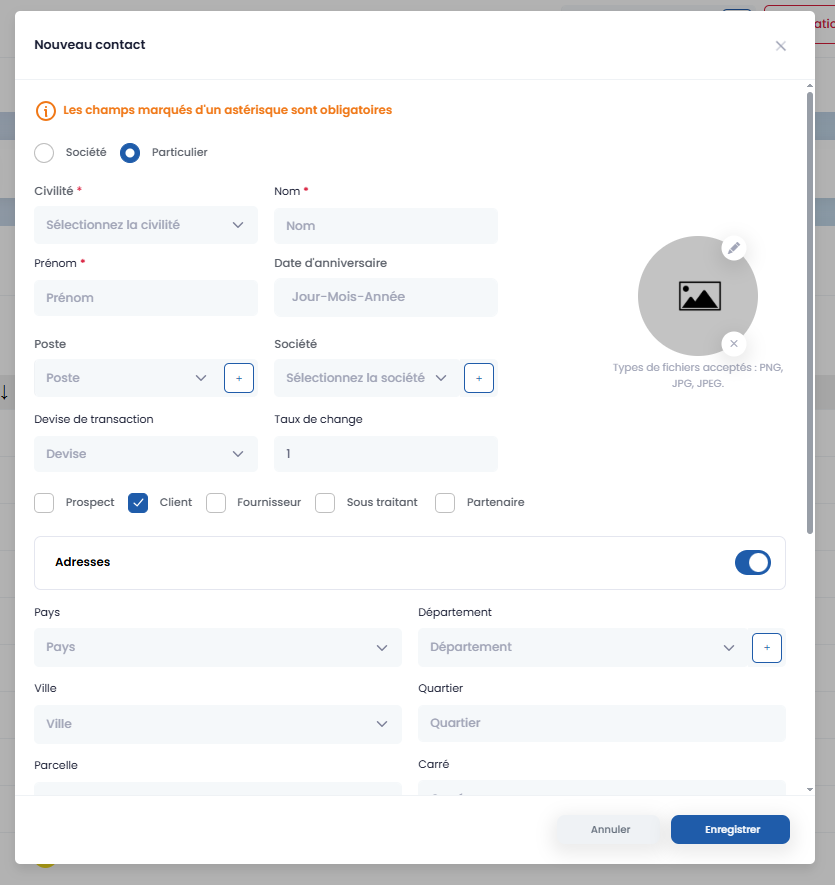This screenshot has width=835, height=885.
Task: Click the Nom input field
Action: tap(385, 226)
